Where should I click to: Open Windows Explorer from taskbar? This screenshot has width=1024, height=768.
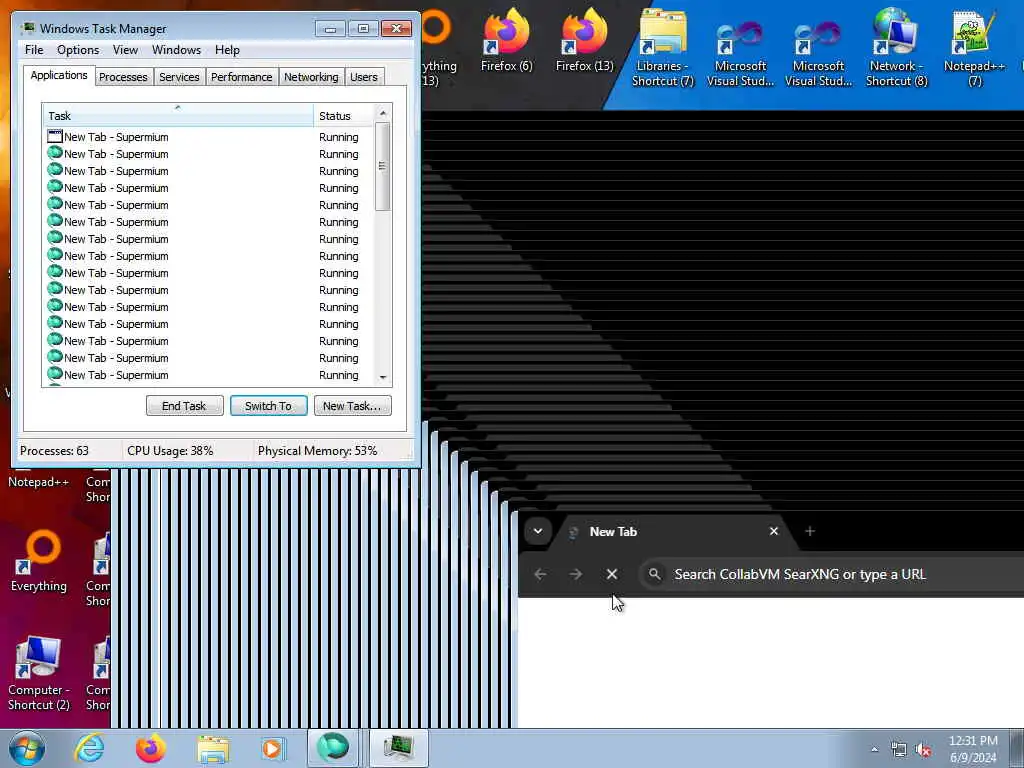click(x=213, y=748)
